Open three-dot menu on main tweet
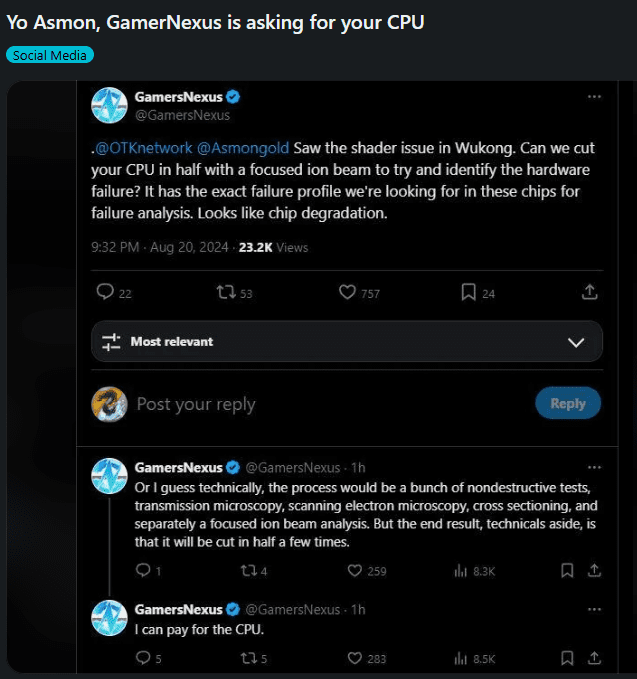The image size is (637, 679). (594, 97)
